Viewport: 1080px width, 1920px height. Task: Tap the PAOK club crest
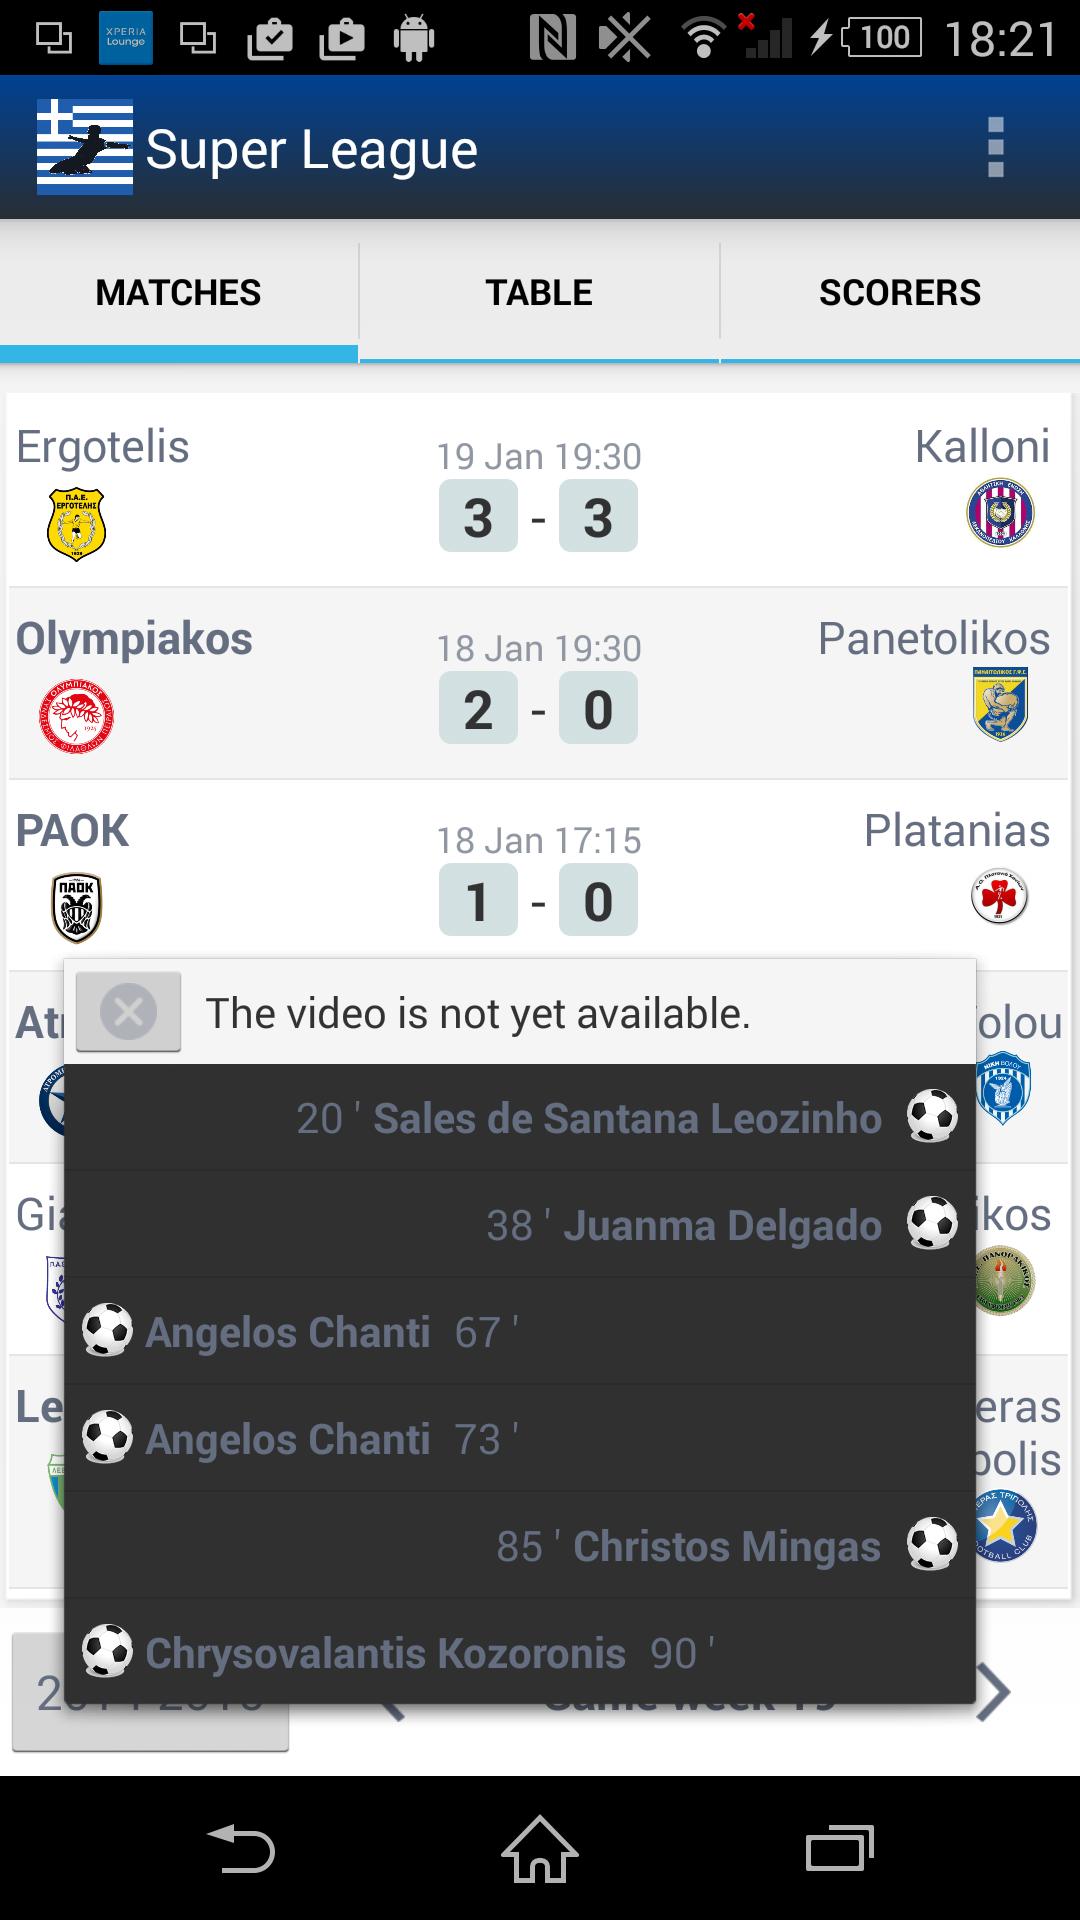point(76,908)
